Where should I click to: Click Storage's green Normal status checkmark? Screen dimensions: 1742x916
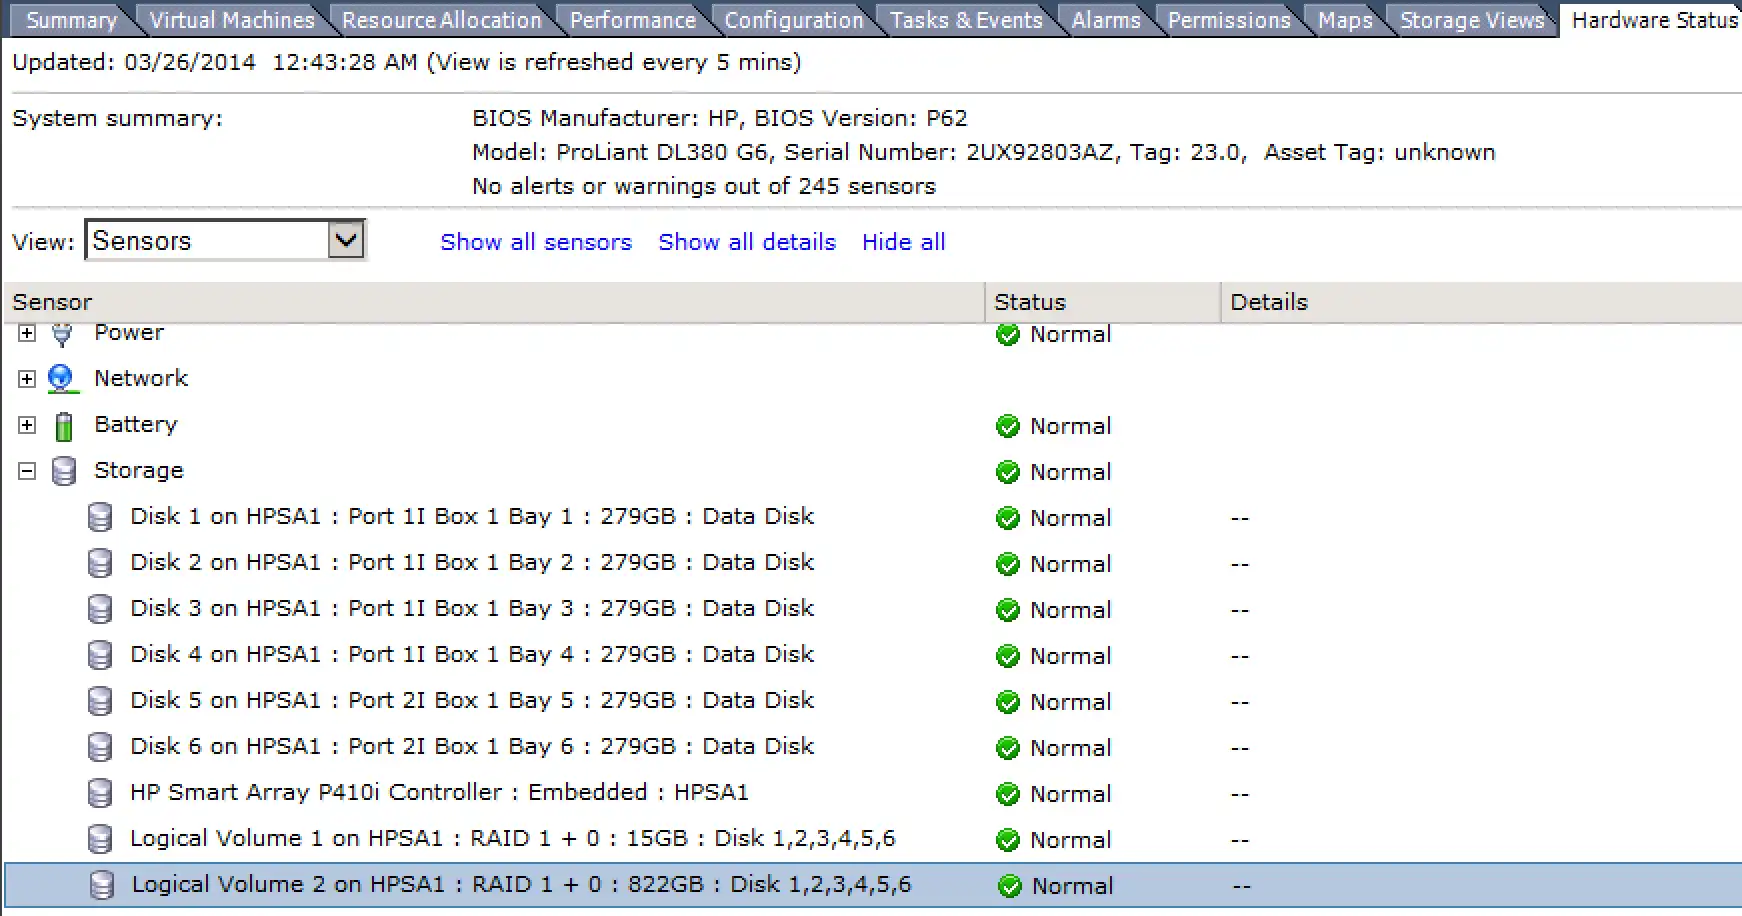[x=1008, y=472]
